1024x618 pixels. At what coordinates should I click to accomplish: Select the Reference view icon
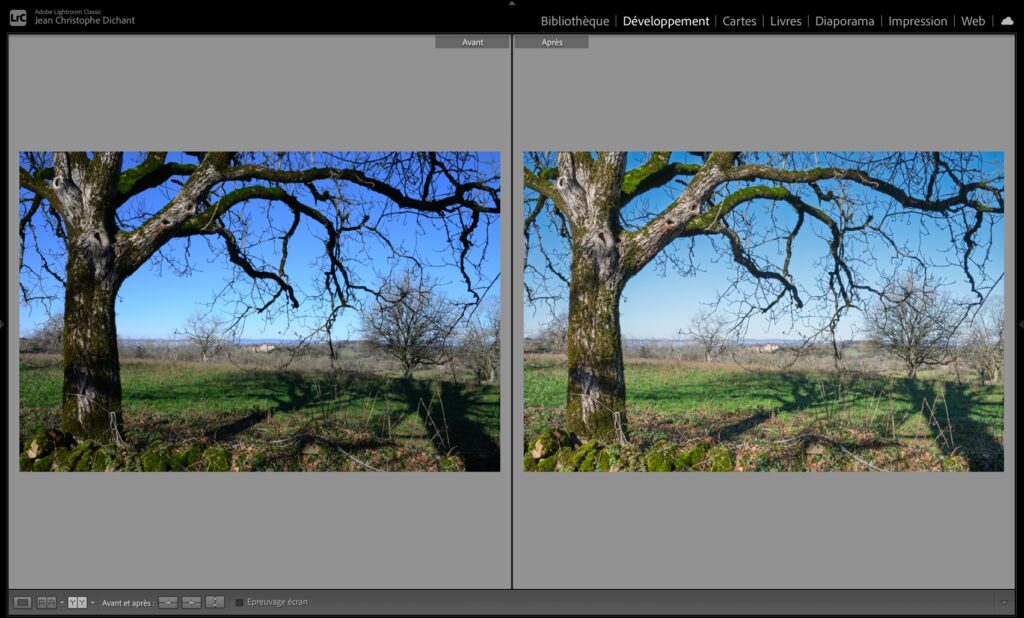[x=45, y=601]
